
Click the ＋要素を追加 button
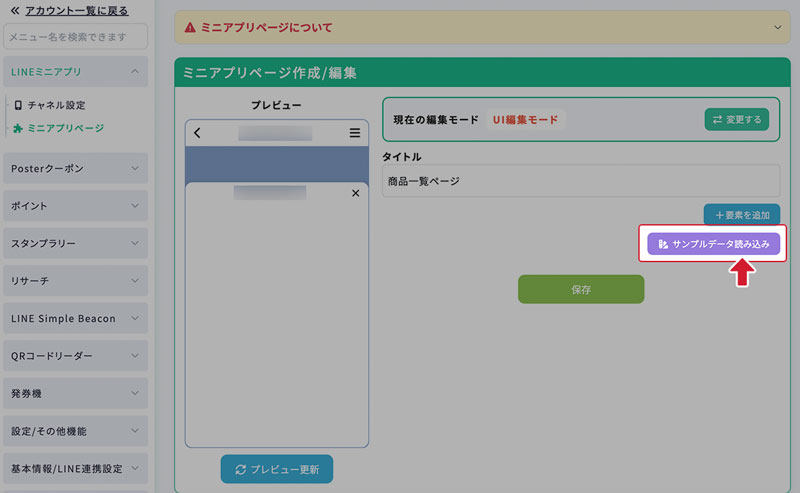click(x=741, y=215)
